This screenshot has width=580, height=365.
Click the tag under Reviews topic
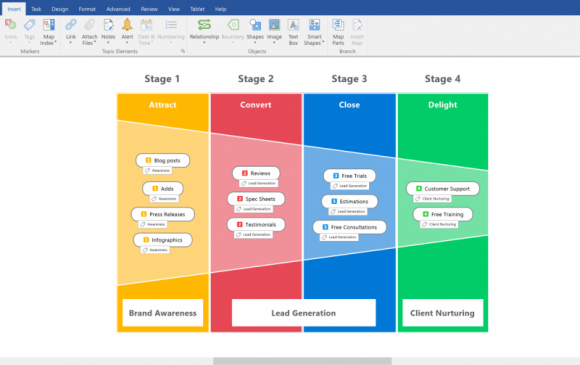click(x=259, y=183)
